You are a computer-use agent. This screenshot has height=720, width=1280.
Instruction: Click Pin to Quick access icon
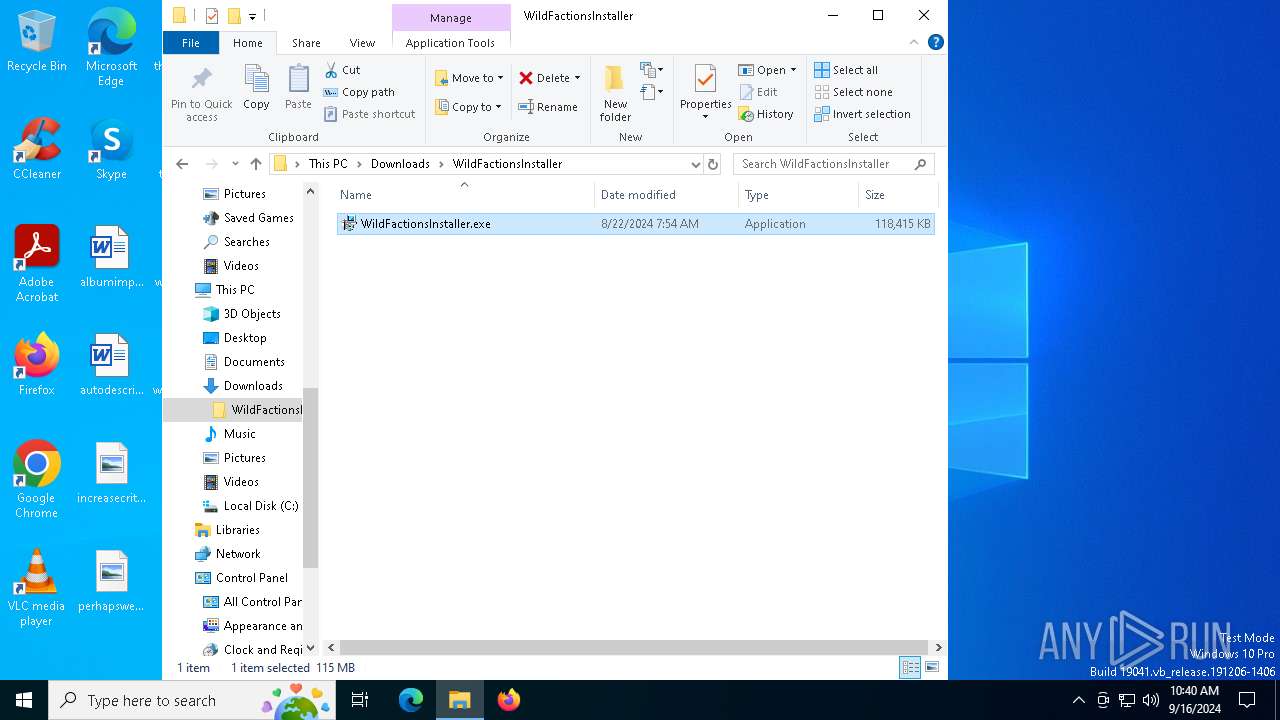point(201,94)
